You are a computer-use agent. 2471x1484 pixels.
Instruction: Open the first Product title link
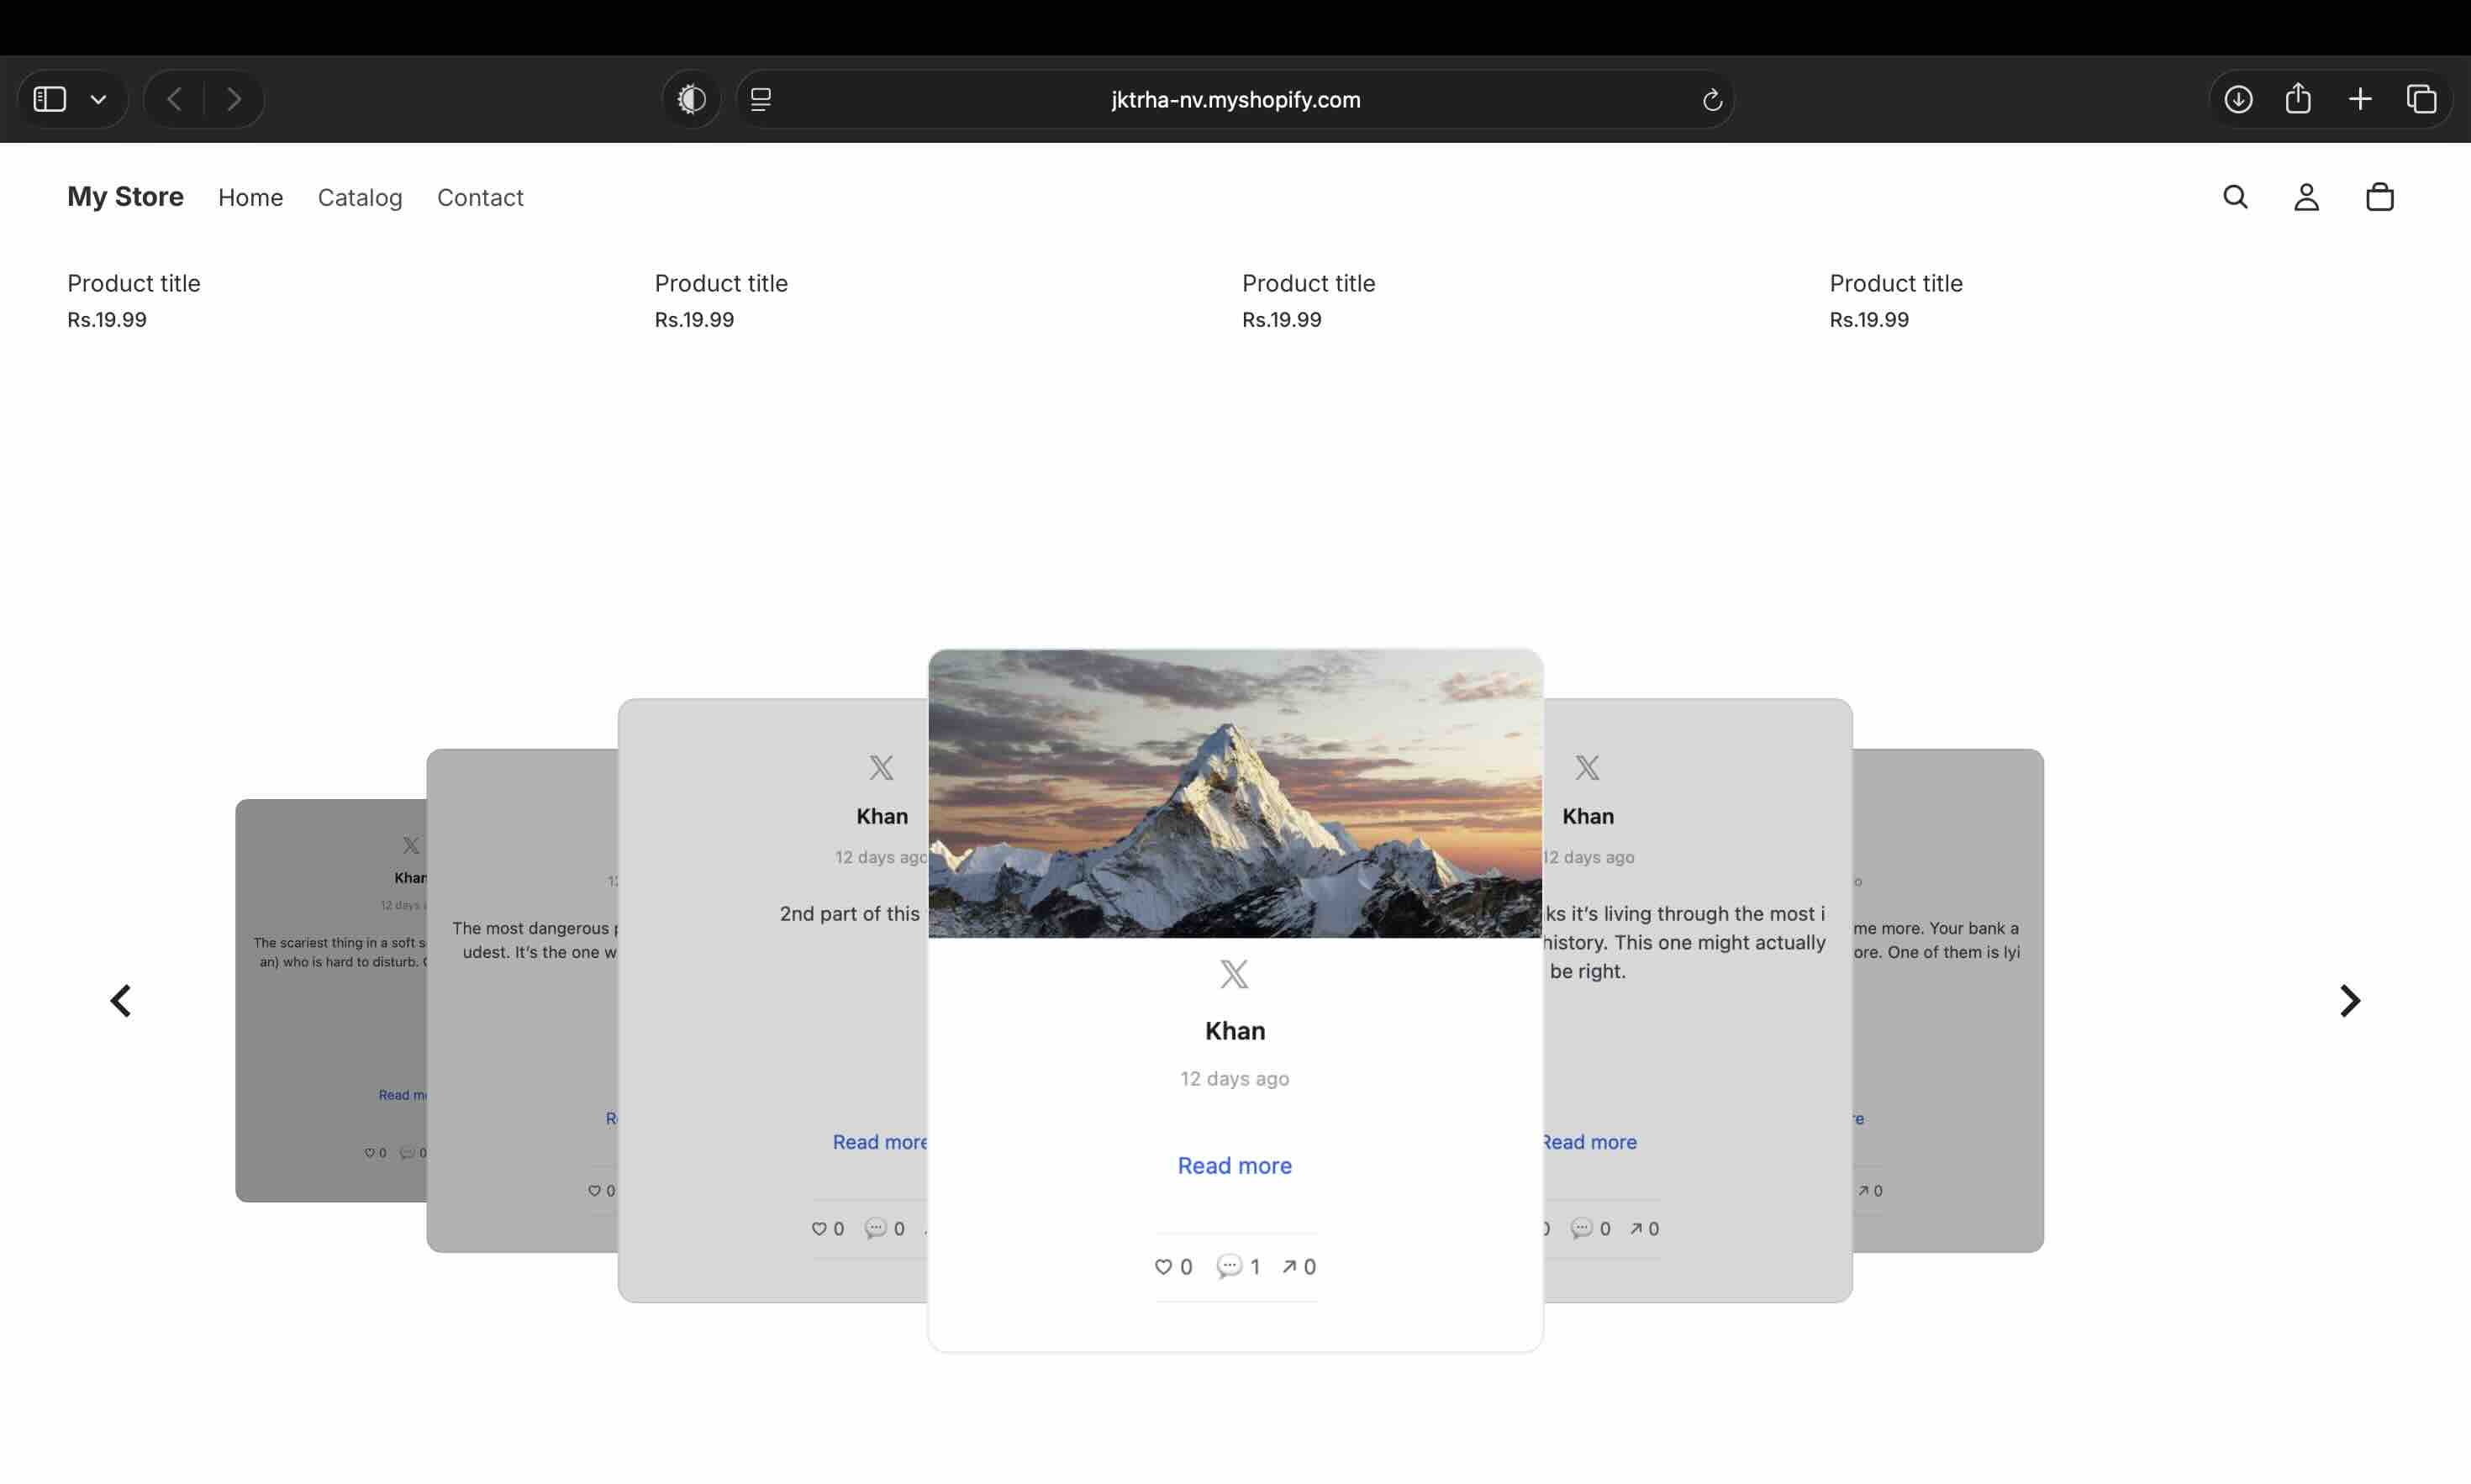(x=134, y=283)
